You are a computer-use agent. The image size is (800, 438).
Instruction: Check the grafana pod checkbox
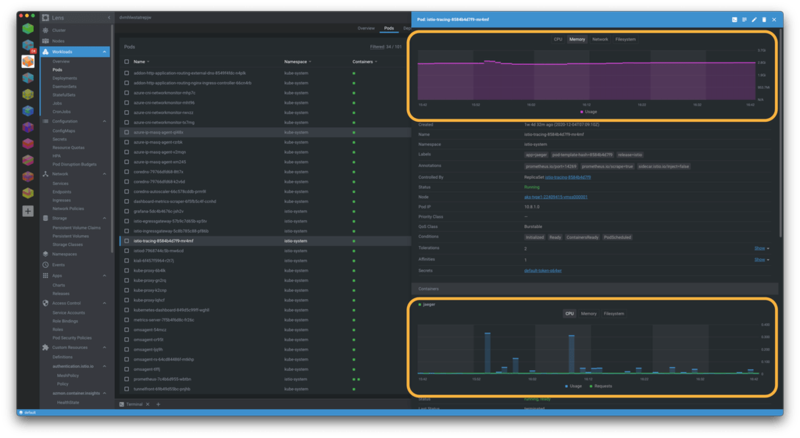pyautogui.click(x=127, y=211)
